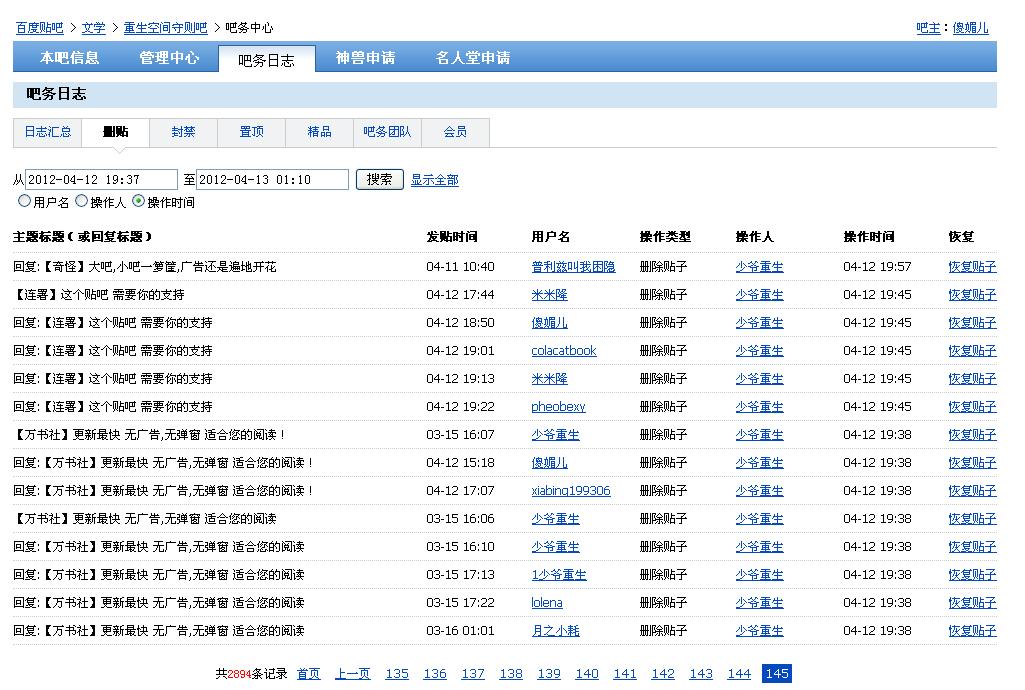The image size is (1025, 690).
Task: Click the record count 共2894条记录
Action: [252, 674]
